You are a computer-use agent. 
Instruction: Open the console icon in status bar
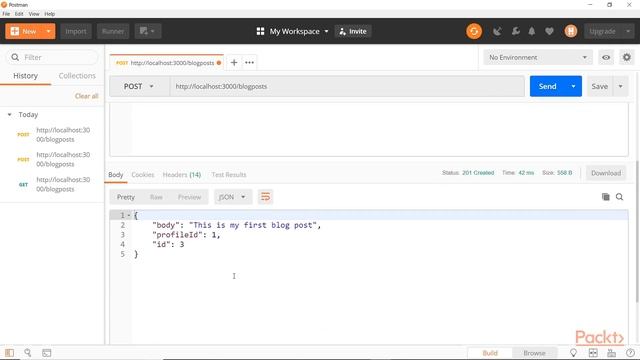coord(47,353)
